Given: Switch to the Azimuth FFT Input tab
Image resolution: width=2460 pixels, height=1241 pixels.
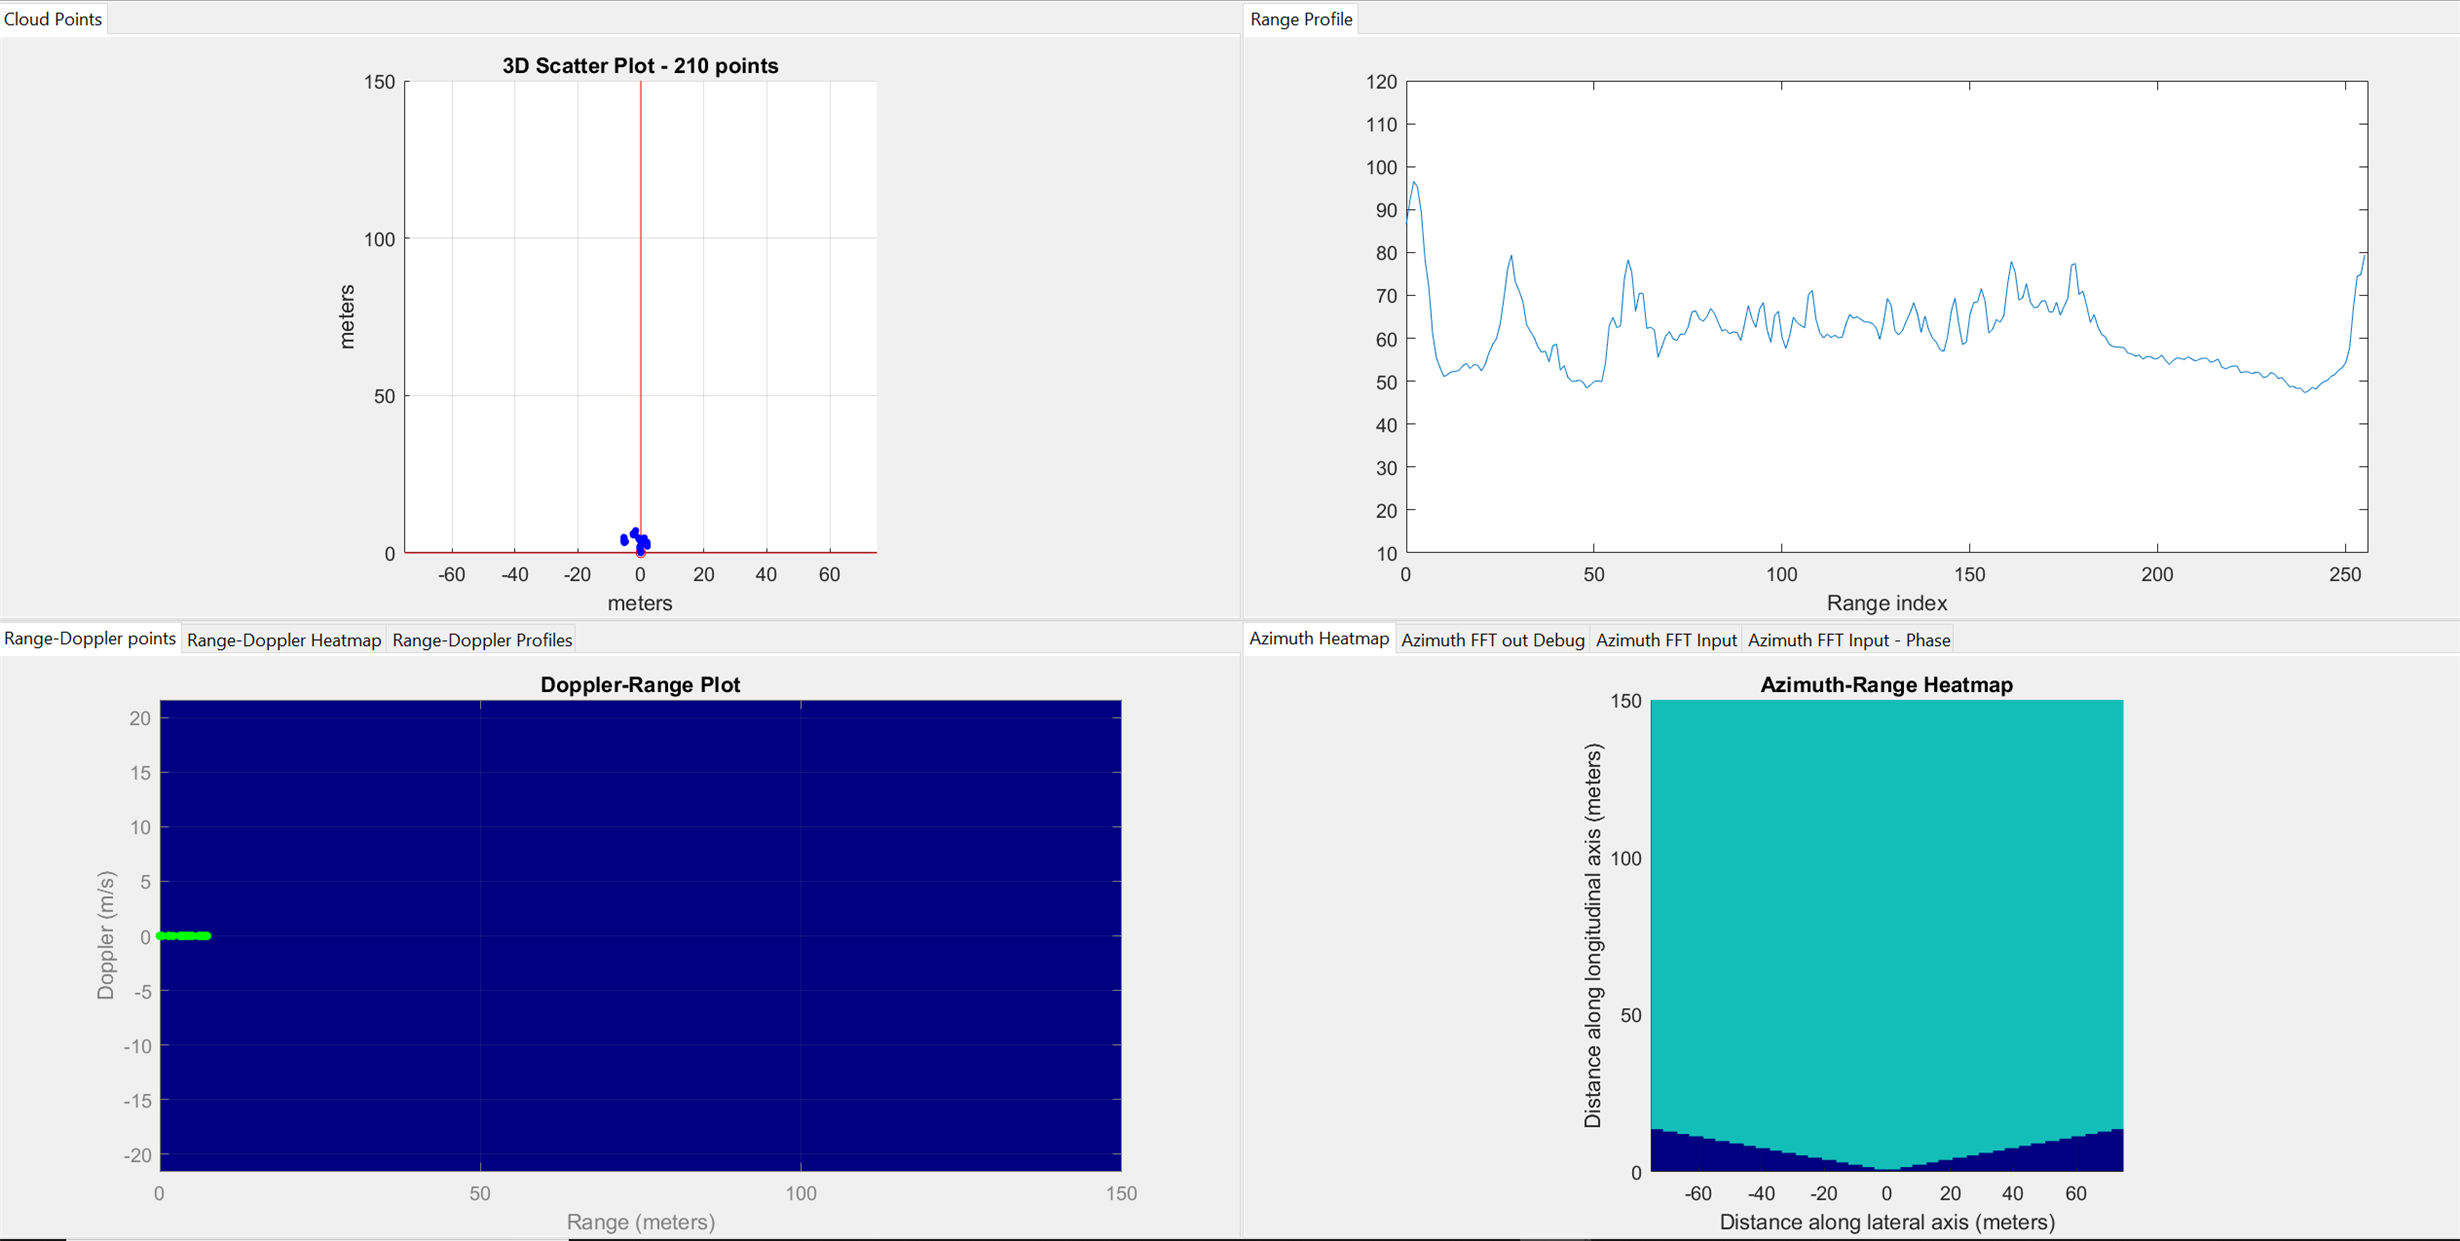Looking at the screenshot, I should 1666,640.
